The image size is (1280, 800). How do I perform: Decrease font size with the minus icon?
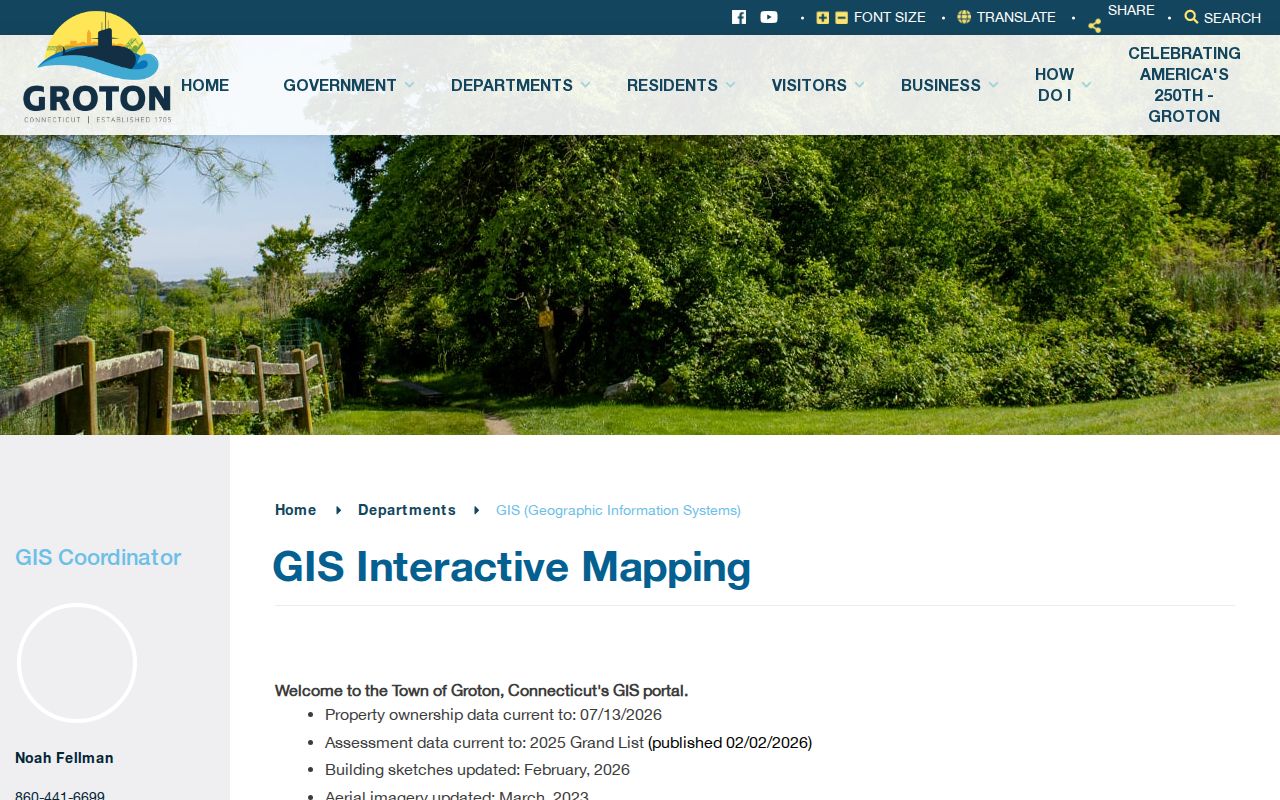(841, 17)
